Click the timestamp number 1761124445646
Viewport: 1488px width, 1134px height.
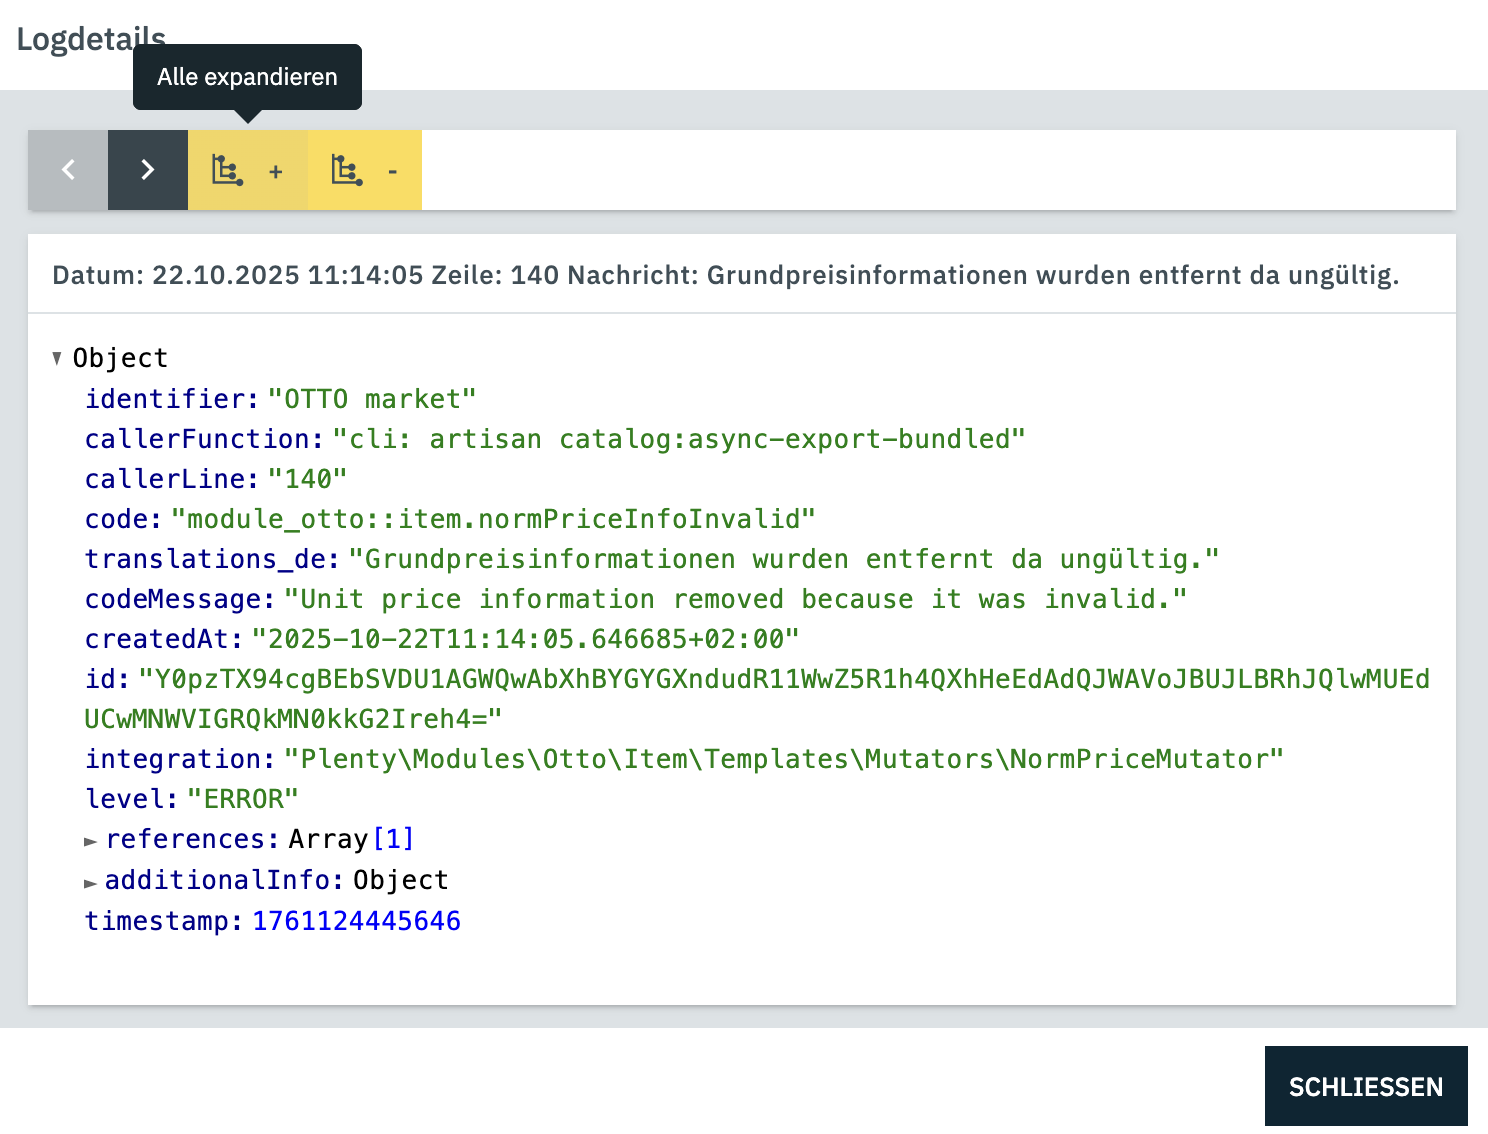pyautogui.click(x=356, y=921)
